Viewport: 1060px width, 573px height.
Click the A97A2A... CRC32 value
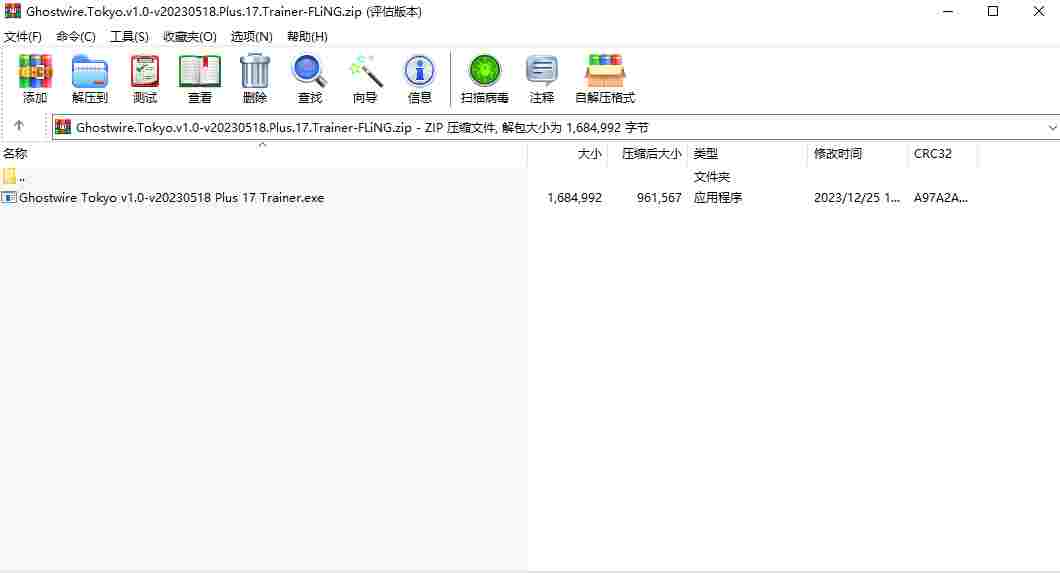point(940,198)
